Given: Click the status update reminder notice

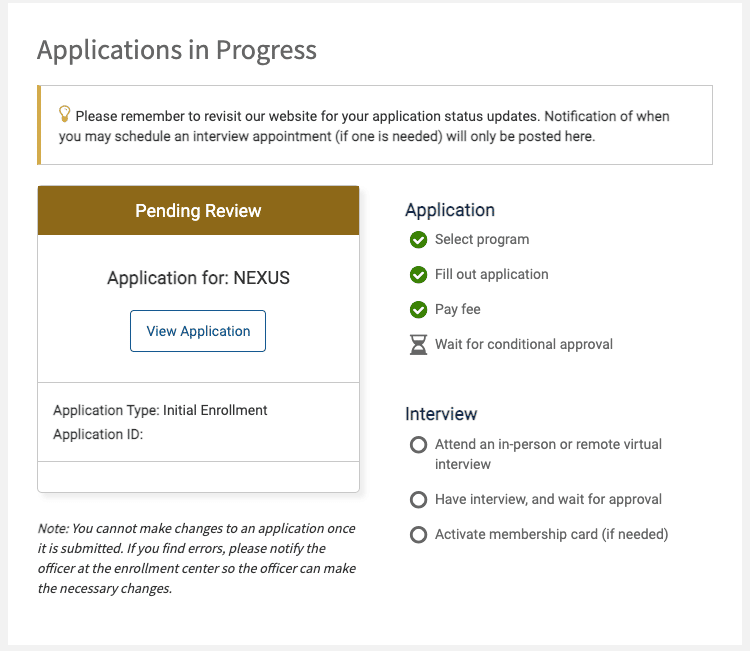Looking at the screenshot, I should [375, 126].
